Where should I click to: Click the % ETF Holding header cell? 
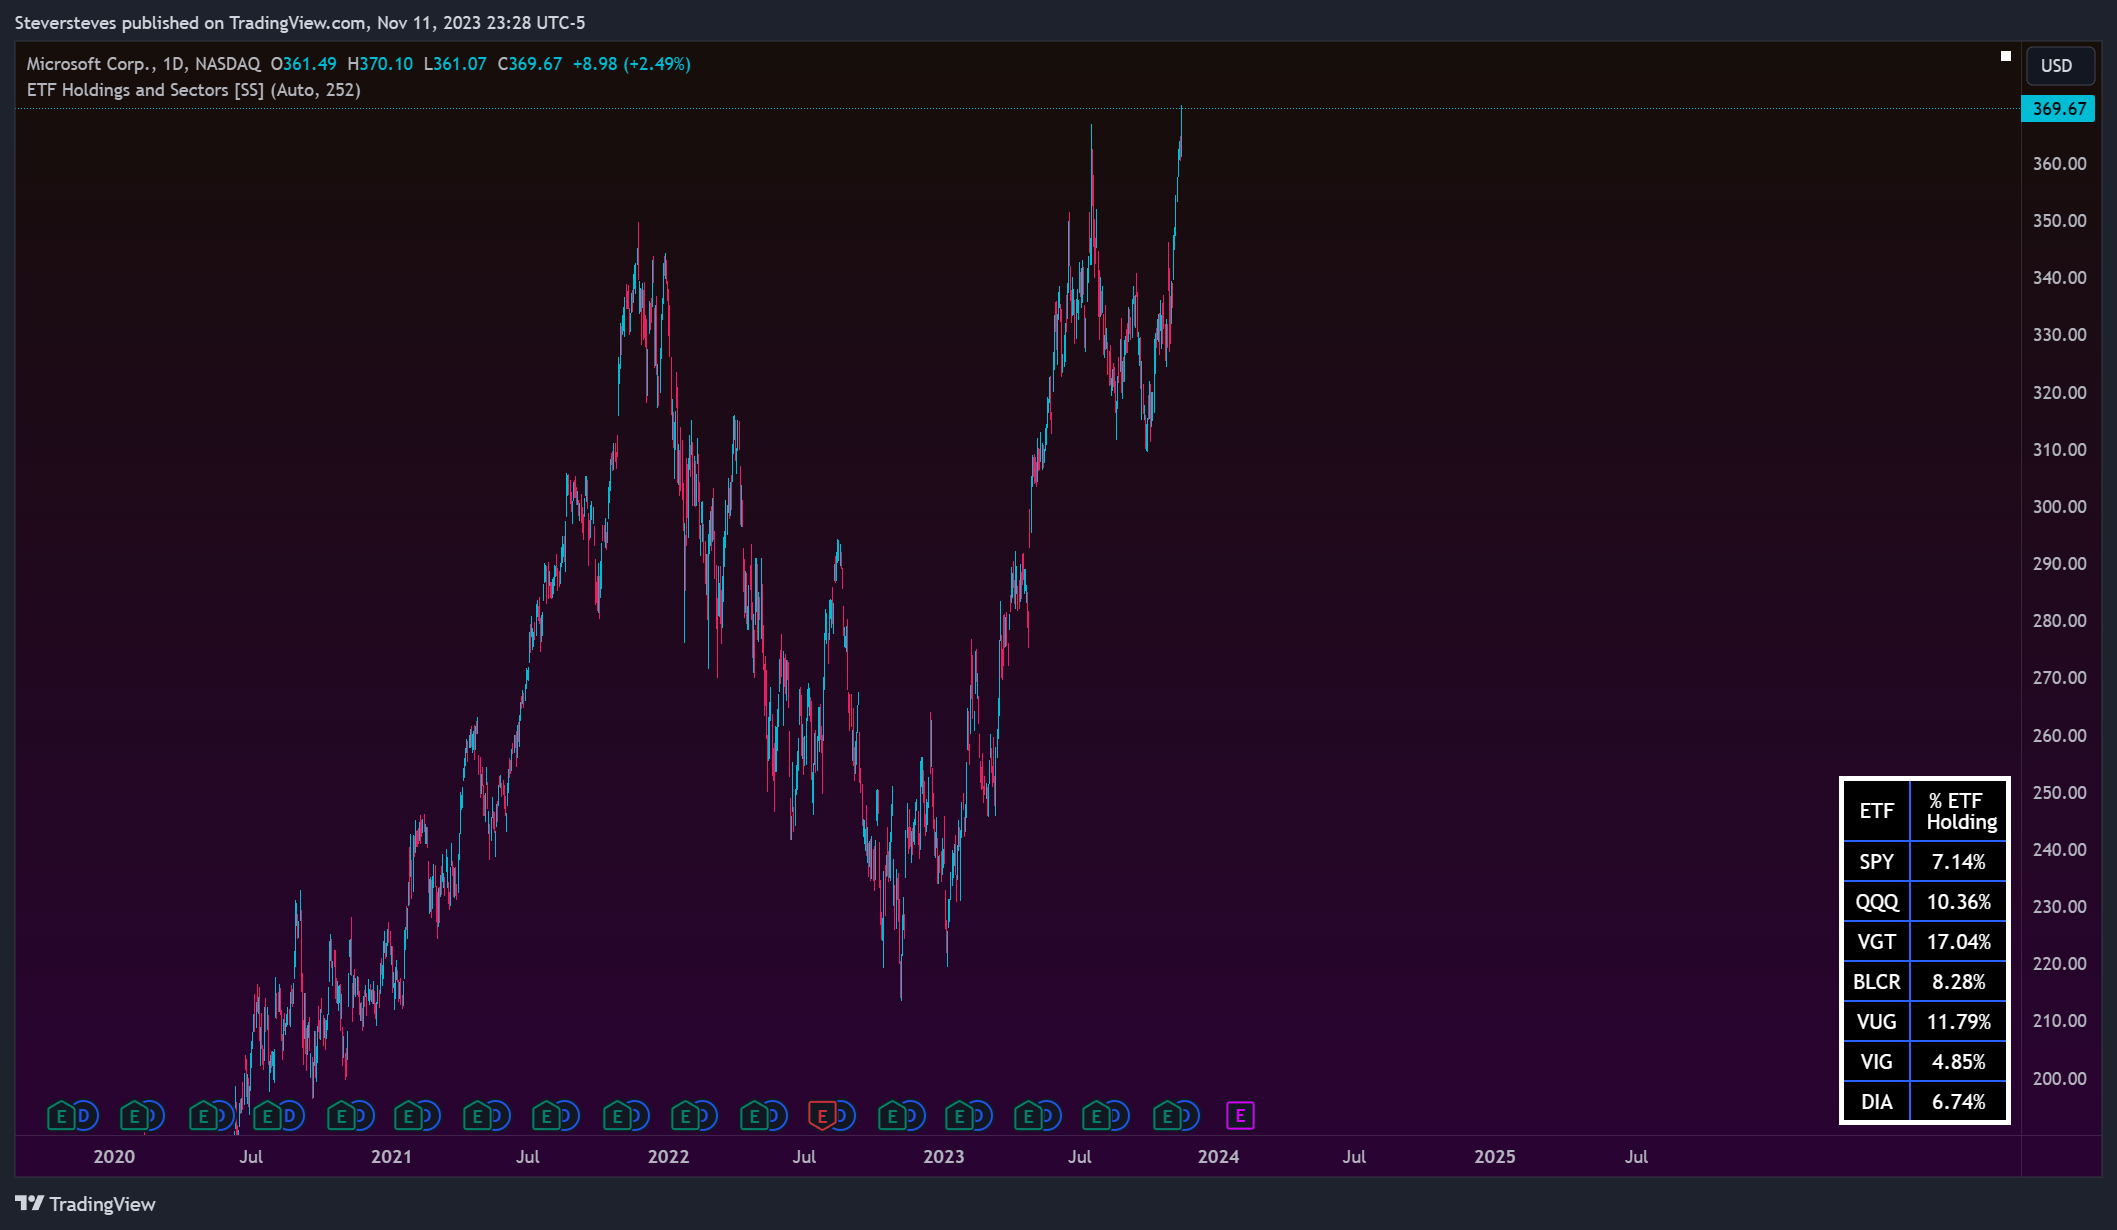[x=1959, y=811]
